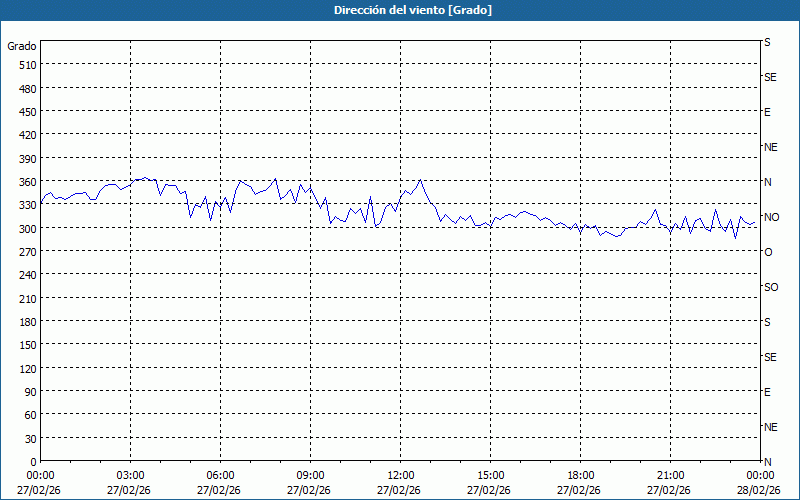Click the O compass direction label
This screenshot has height=500, width=800.
pyautogui.click(x=768, y=252)
